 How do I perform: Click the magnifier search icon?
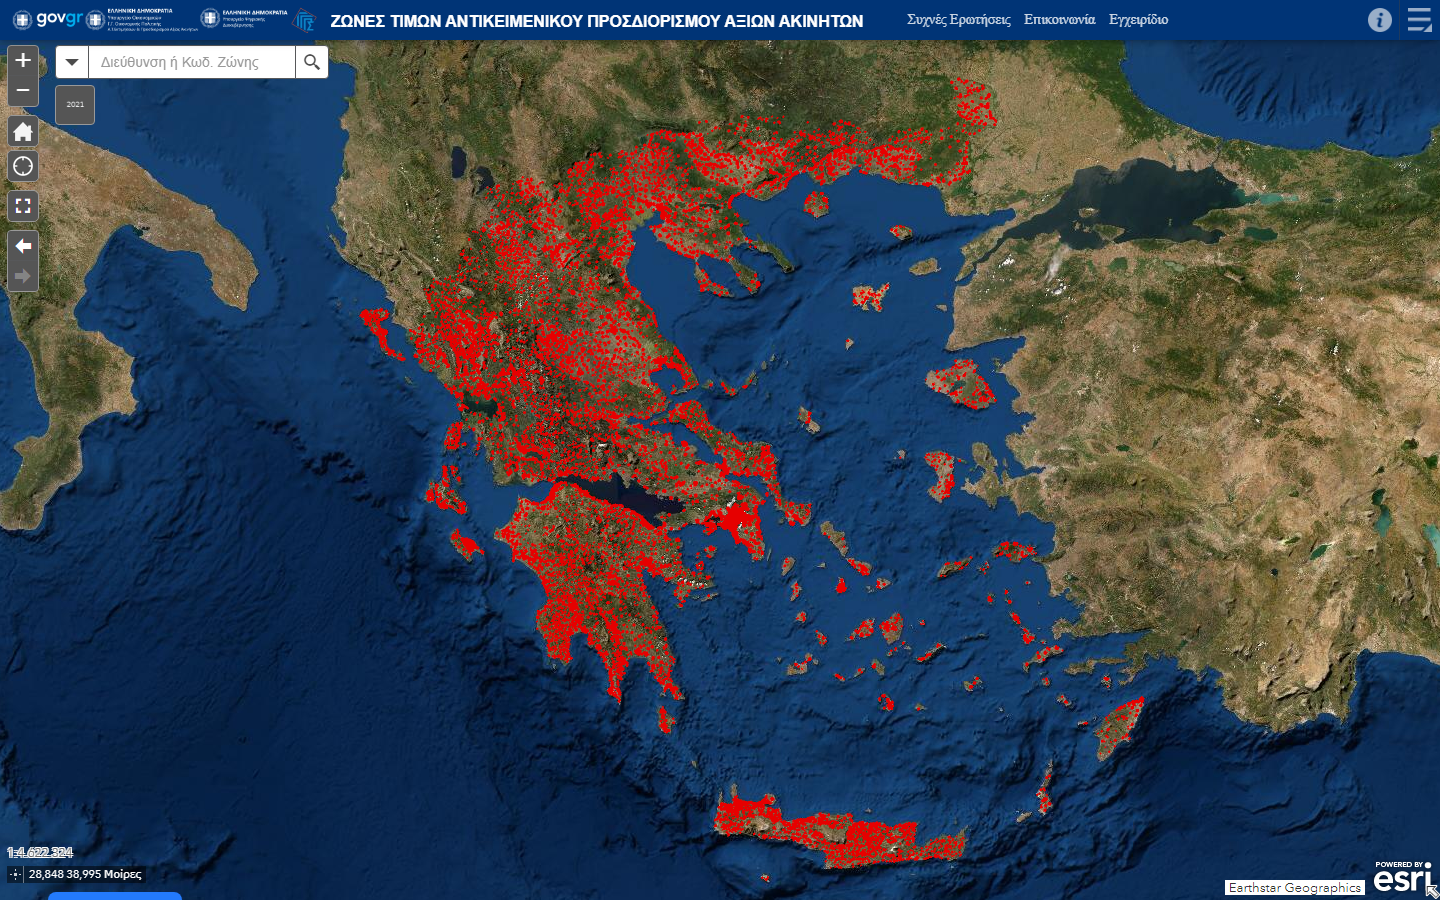(x=312, y=62)
